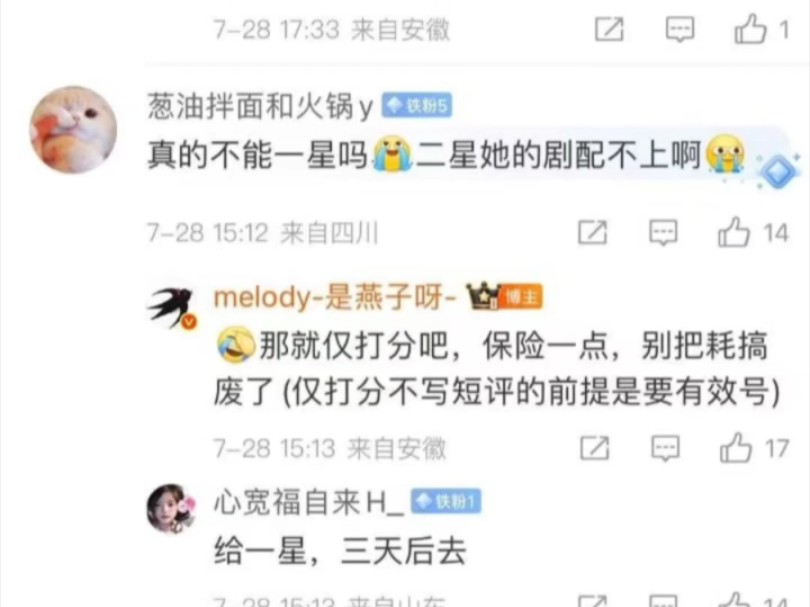Visit the melody-是燕子呀- username profile
This screenshot has height=607, width=810.
point(335,298)
